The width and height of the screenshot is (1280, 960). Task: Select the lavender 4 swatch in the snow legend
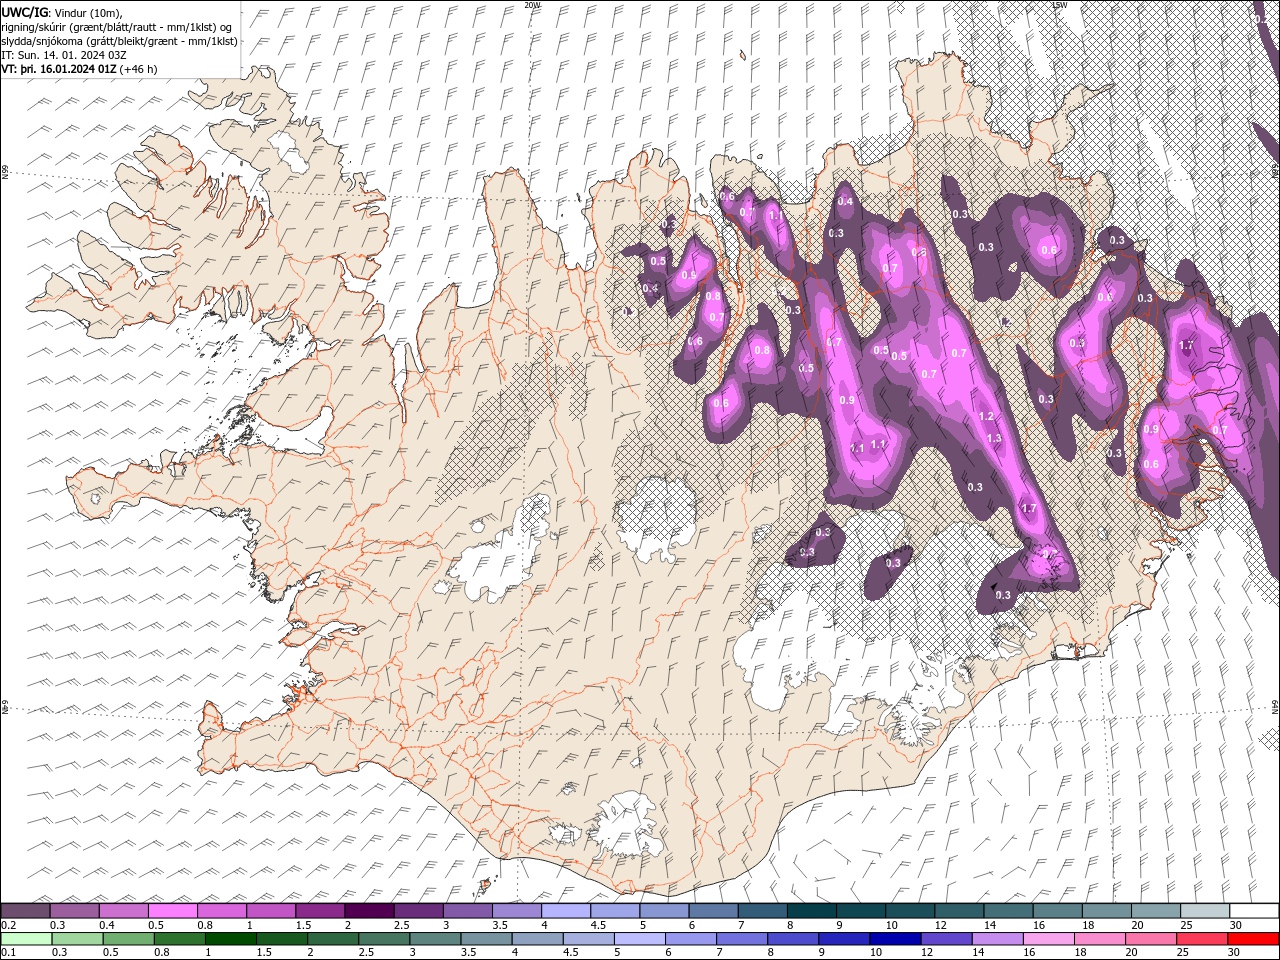(566, 910)
